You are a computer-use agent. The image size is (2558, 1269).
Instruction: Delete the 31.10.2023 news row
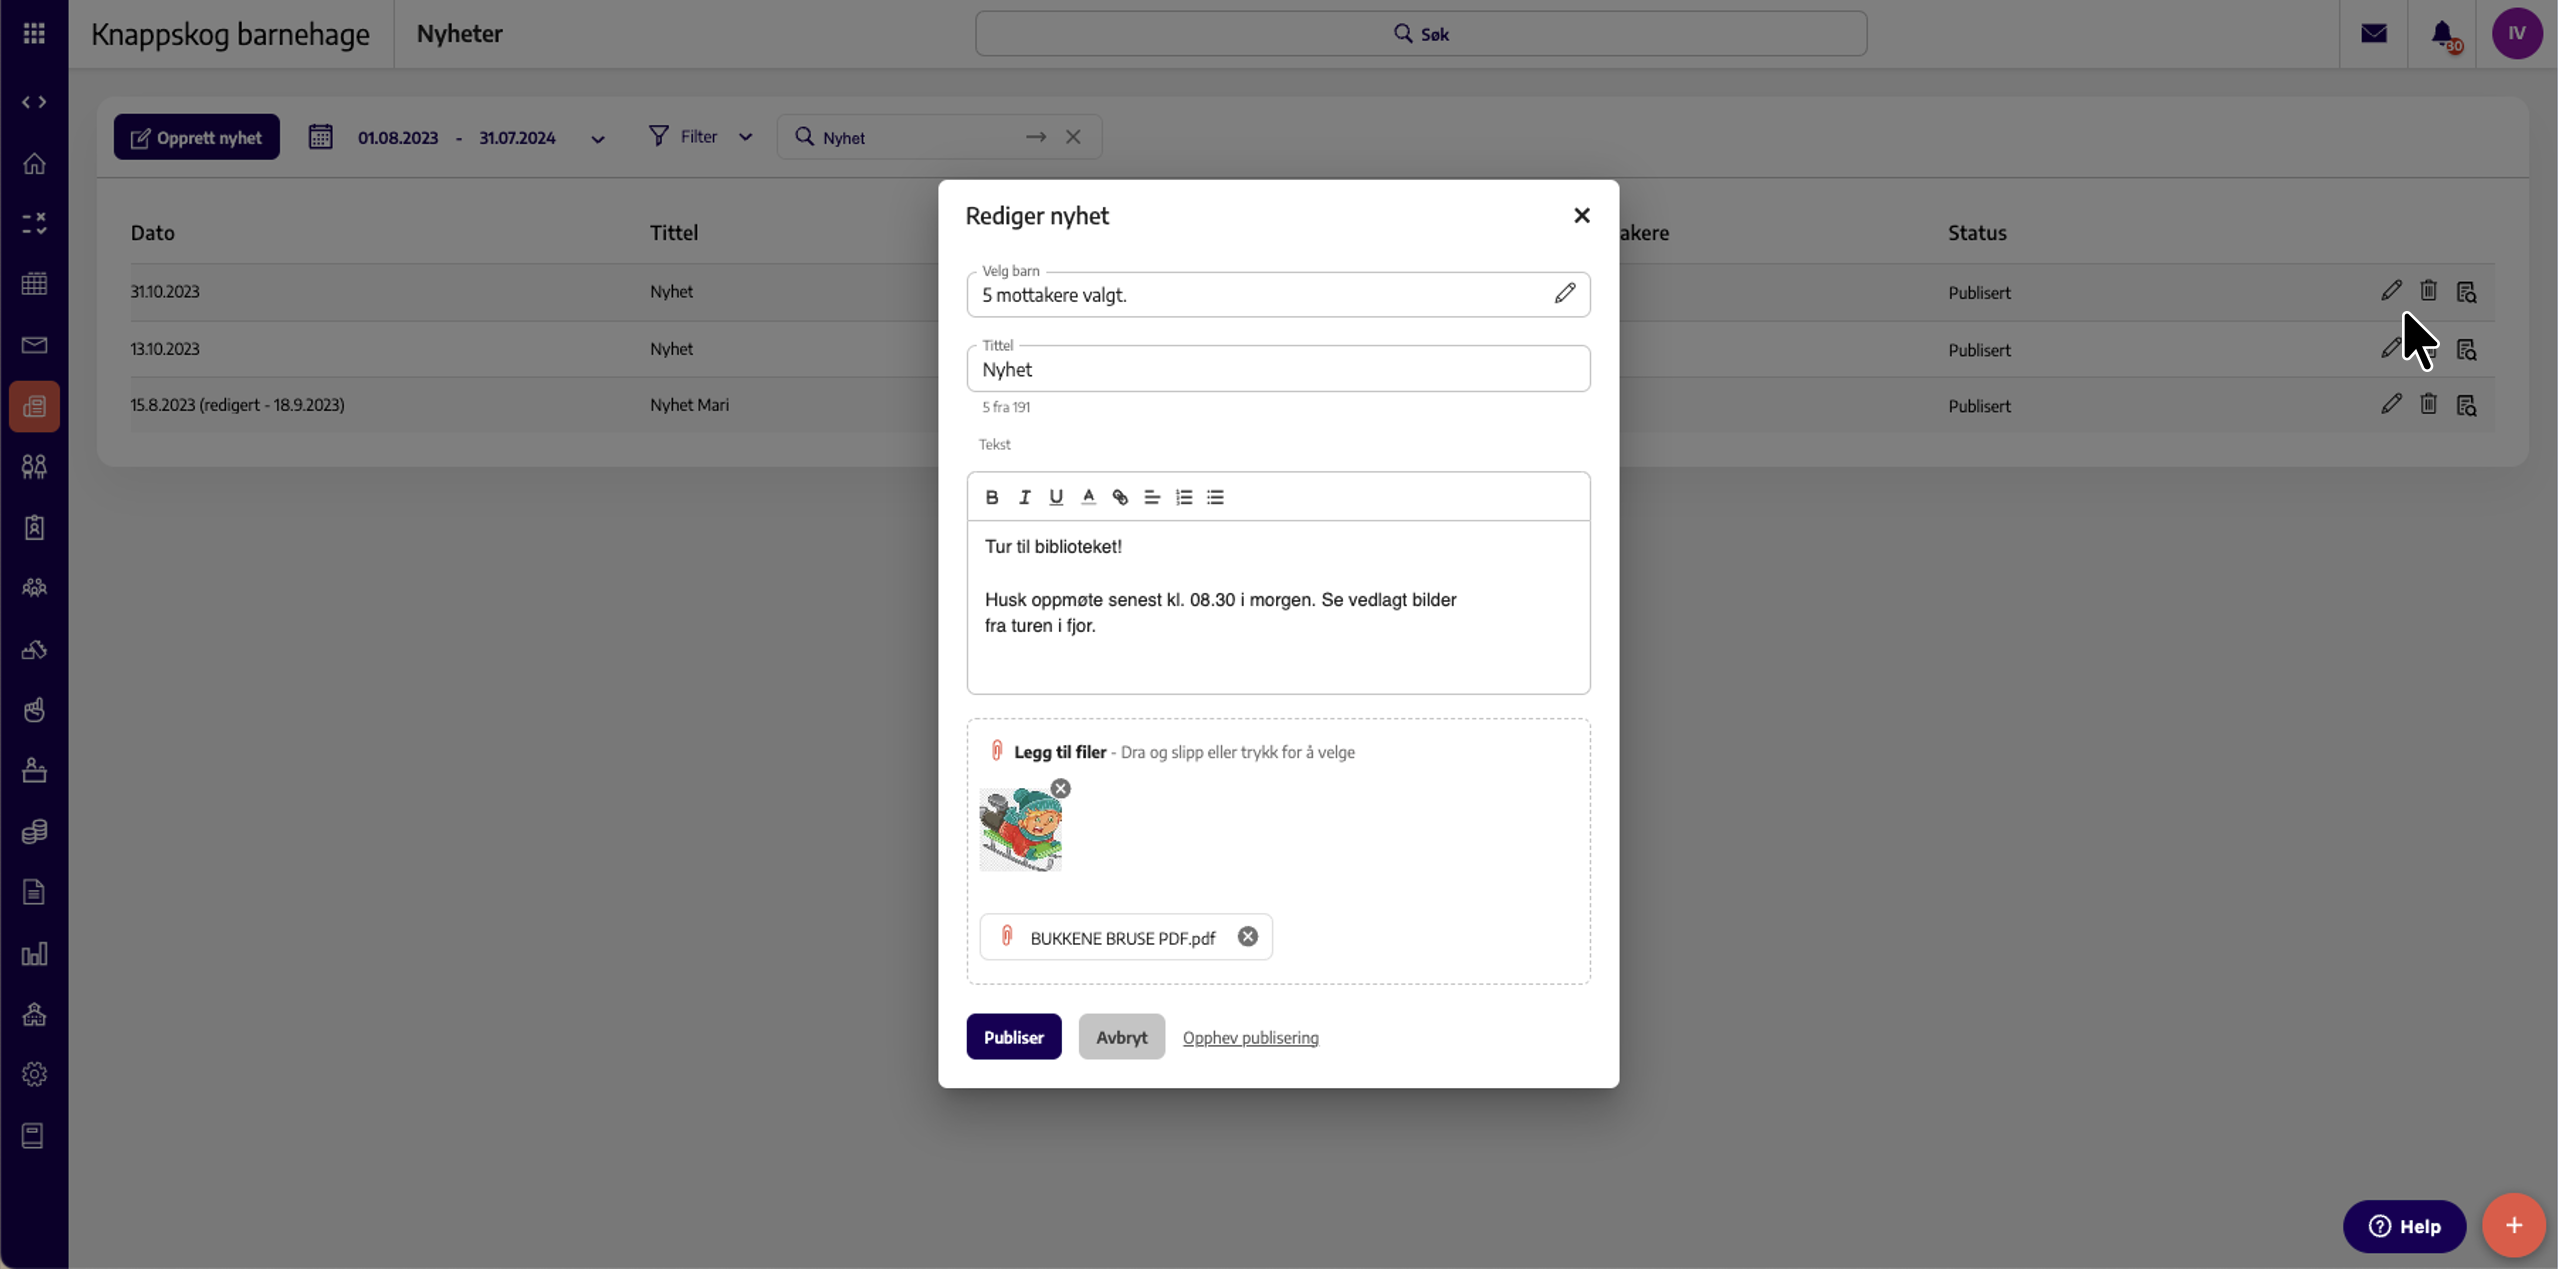coord(2429,291)
